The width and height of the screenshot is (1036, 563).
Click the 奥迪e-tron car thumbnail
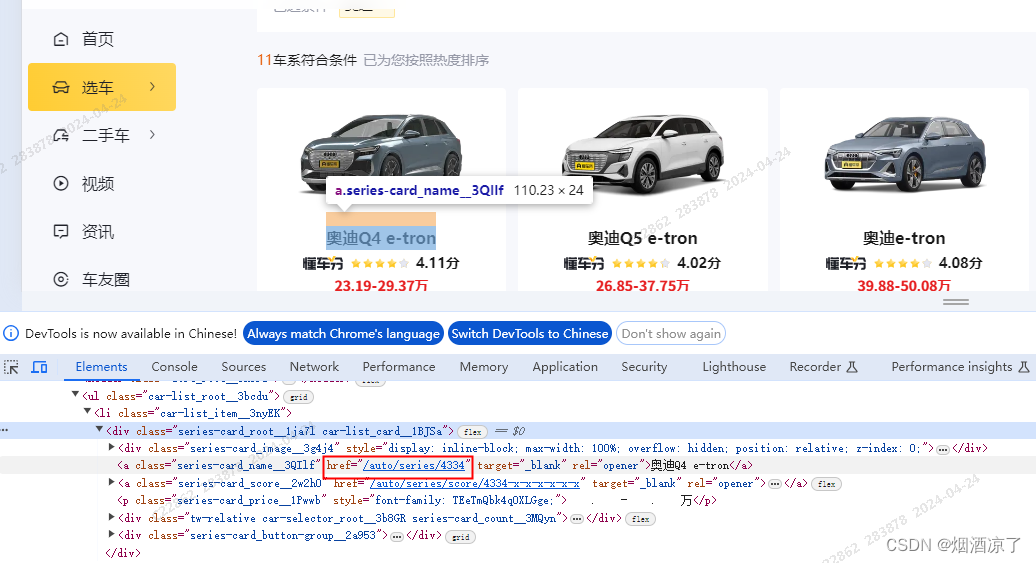905,153
